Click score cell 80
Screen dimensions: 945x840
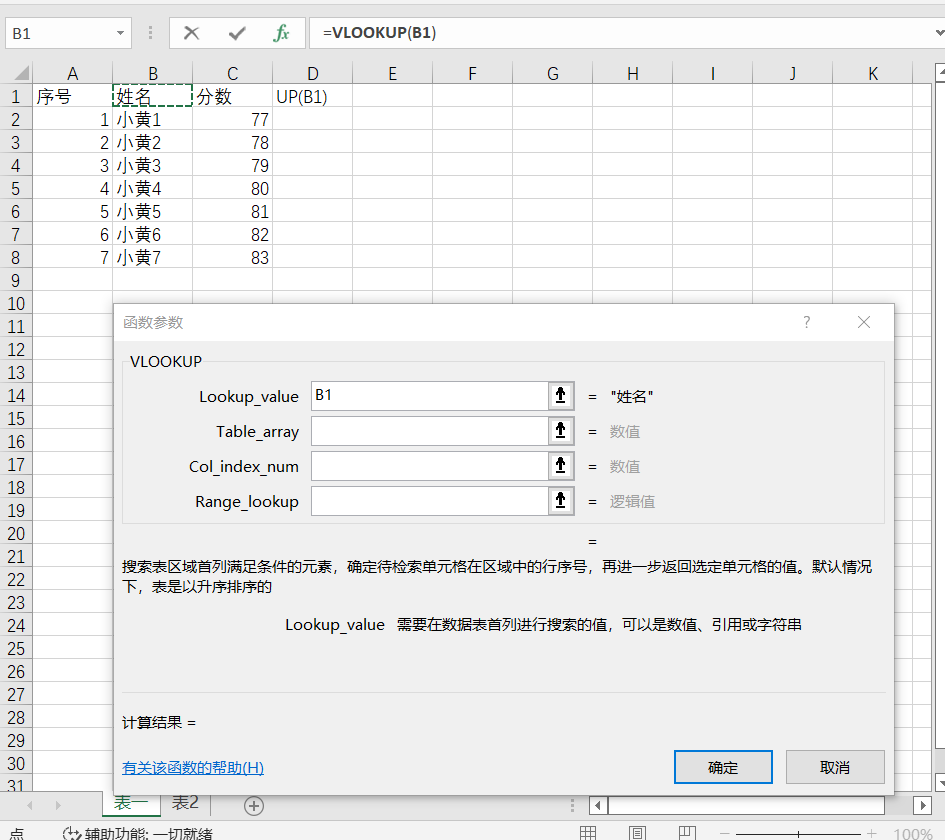233,189
